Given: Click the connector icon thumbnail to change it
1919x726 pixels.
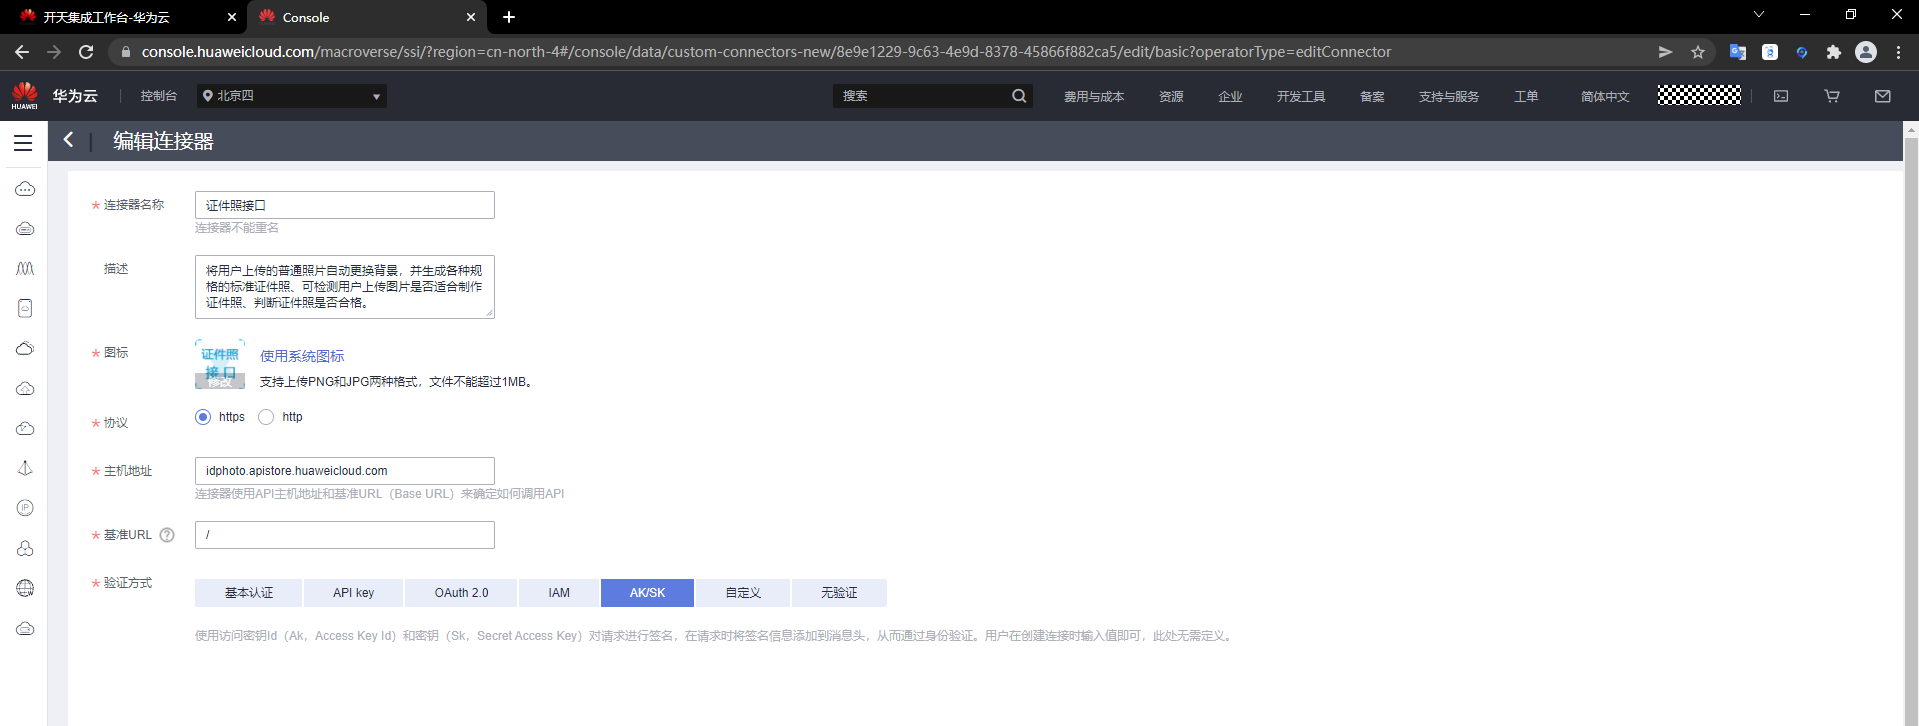Looking at the screenshot, I should tap(220, 364).
